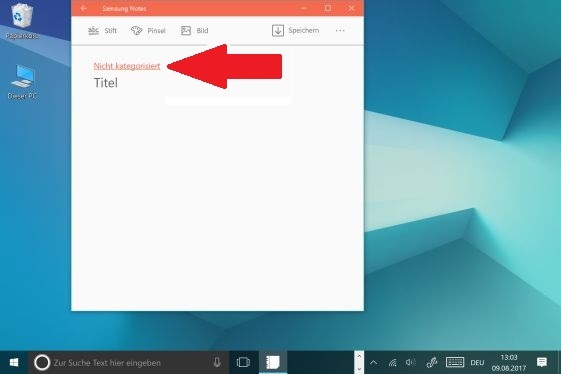Open the touch keyboard from the tray
The height and width of the screenshot is (374, 561).
(x=455, y=362)
